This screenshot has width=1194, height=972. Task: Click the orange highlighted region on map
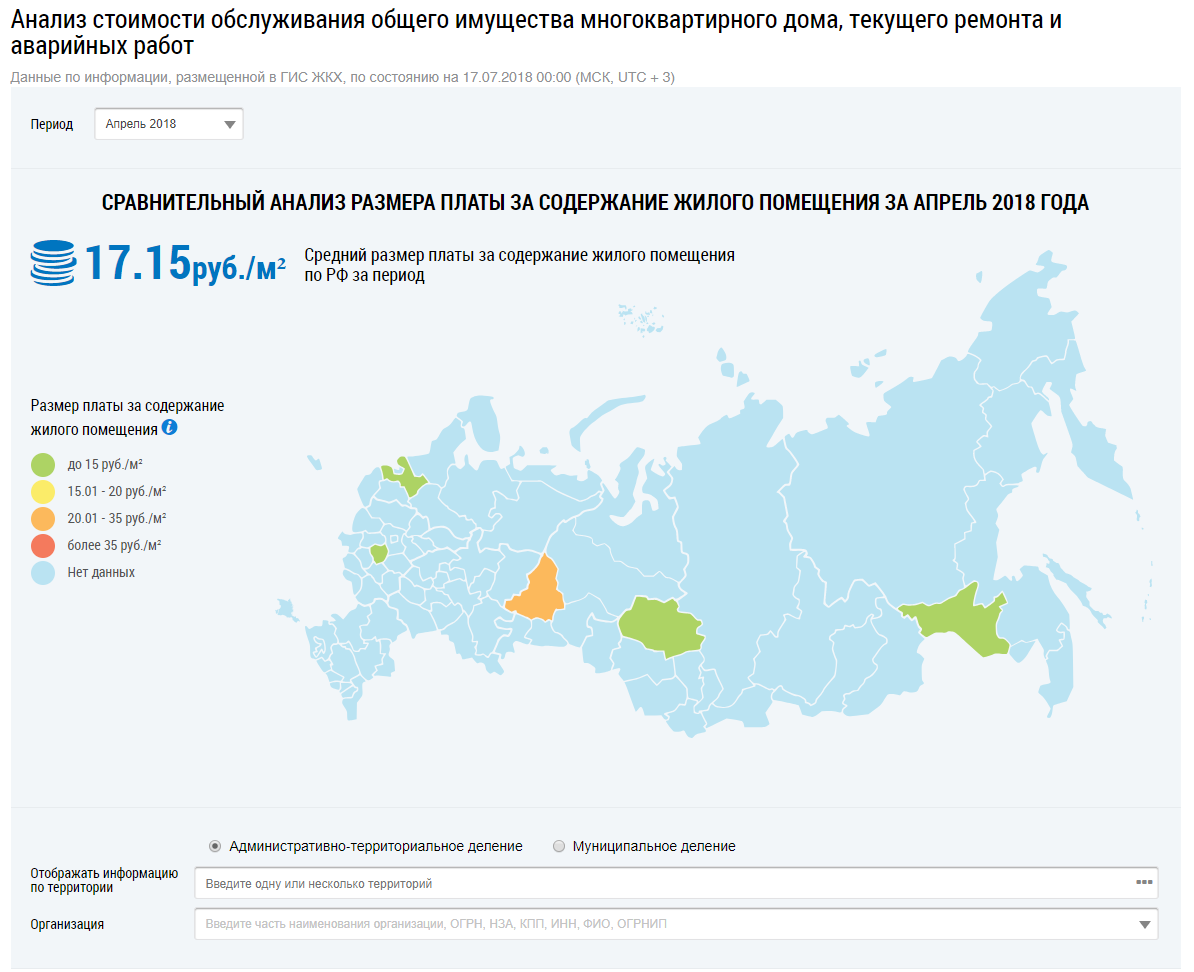(x=538, y=587)
